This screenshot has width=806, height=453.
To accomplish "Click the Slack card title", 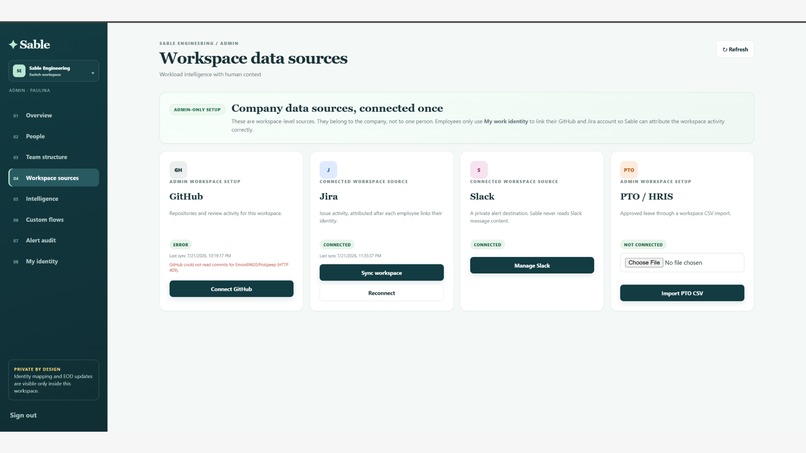I will (x=482, y=196).
